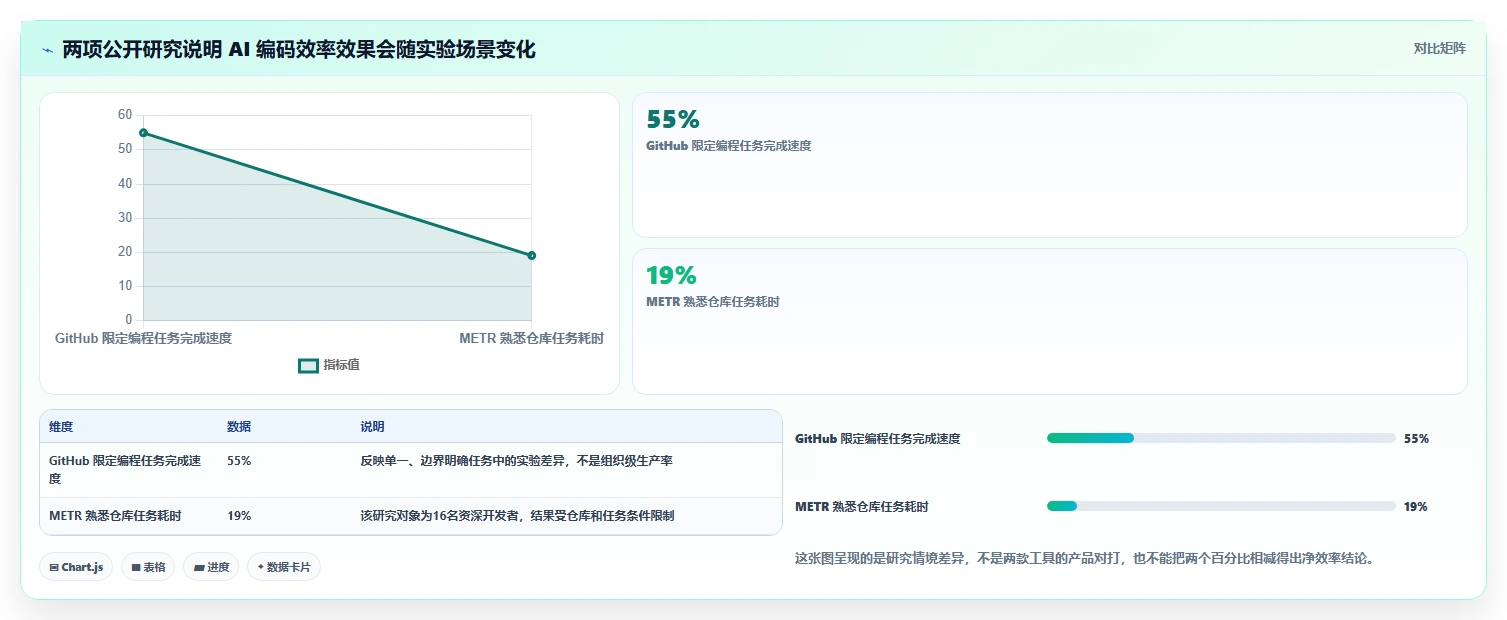Click the METR label under the 19% card
1507x620 pixels.
[x=713, y=302]
